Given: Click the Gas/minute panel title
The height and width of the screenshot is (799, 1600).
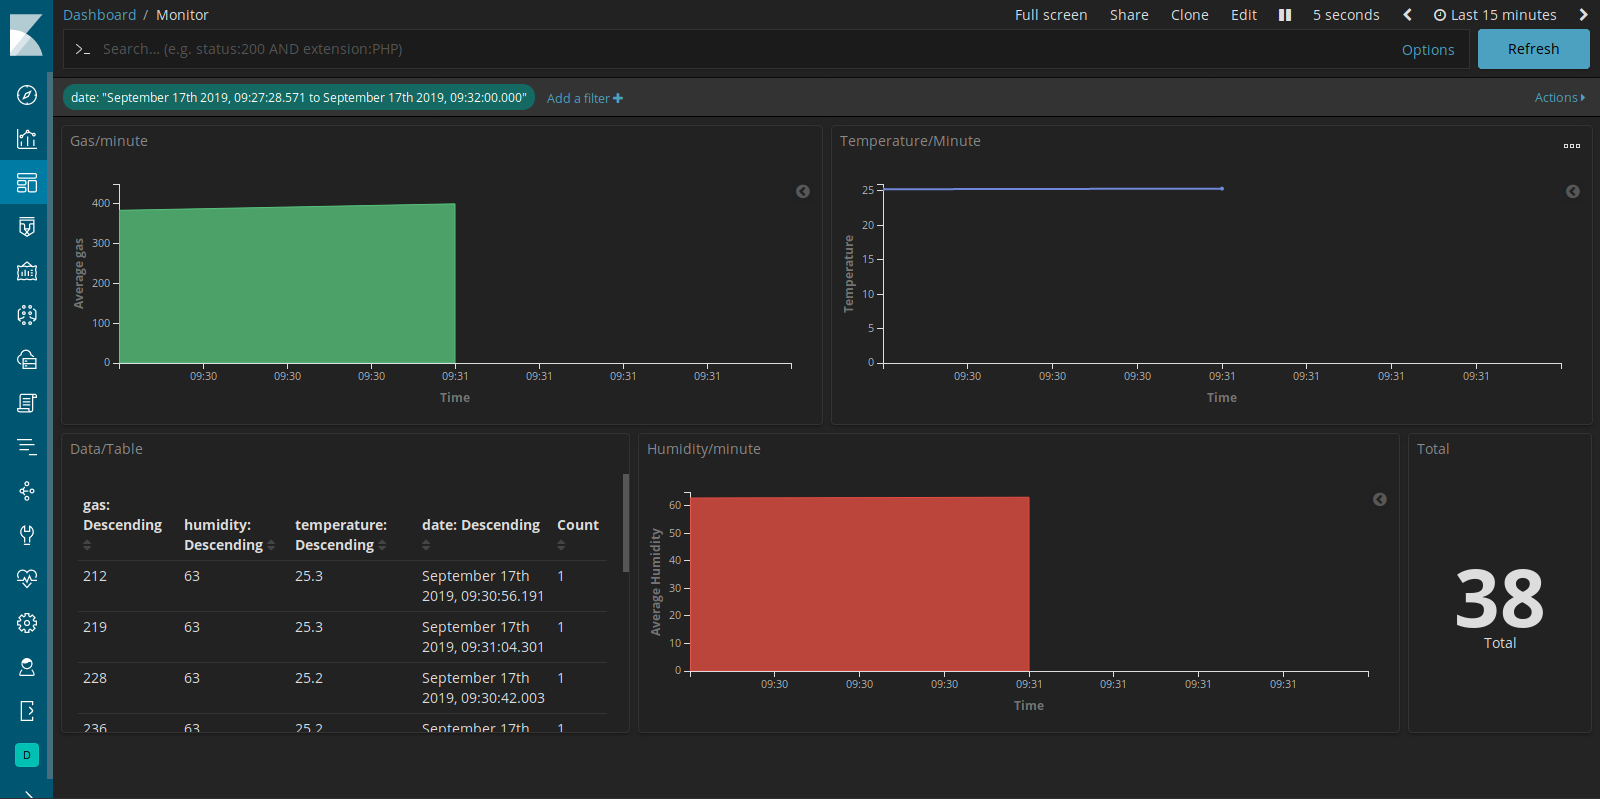Looking at the screenshot, I should (x=109, y=141).
